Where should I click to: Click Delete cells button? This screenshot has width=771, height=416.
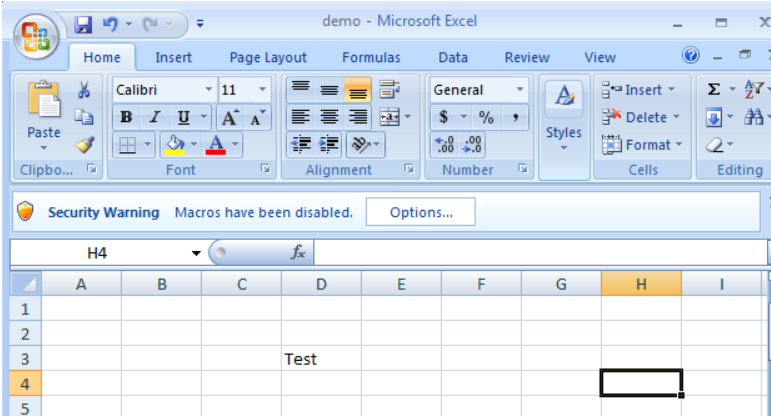click(x=641, y=117)
